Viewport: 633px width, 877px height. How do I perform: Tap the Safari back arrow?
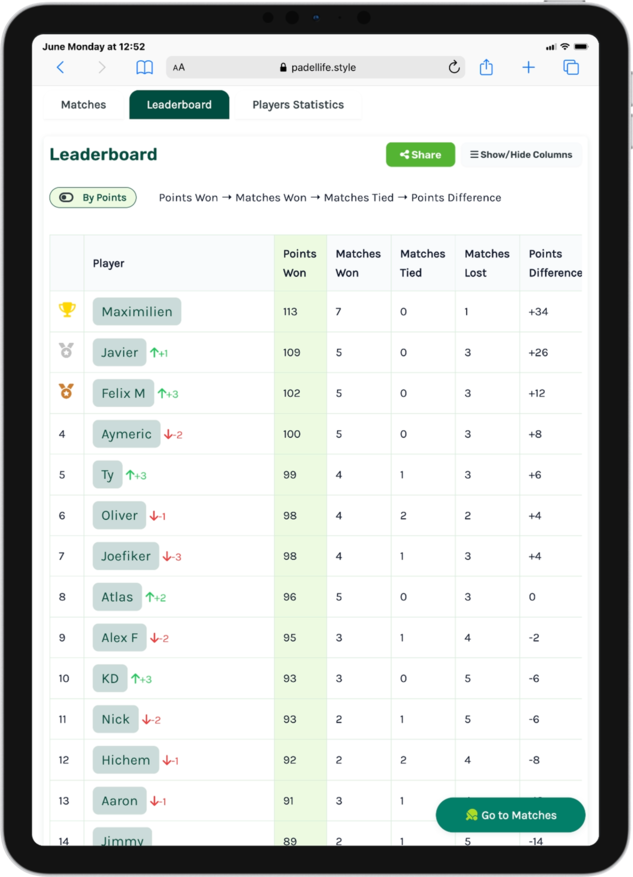point(60,68)
